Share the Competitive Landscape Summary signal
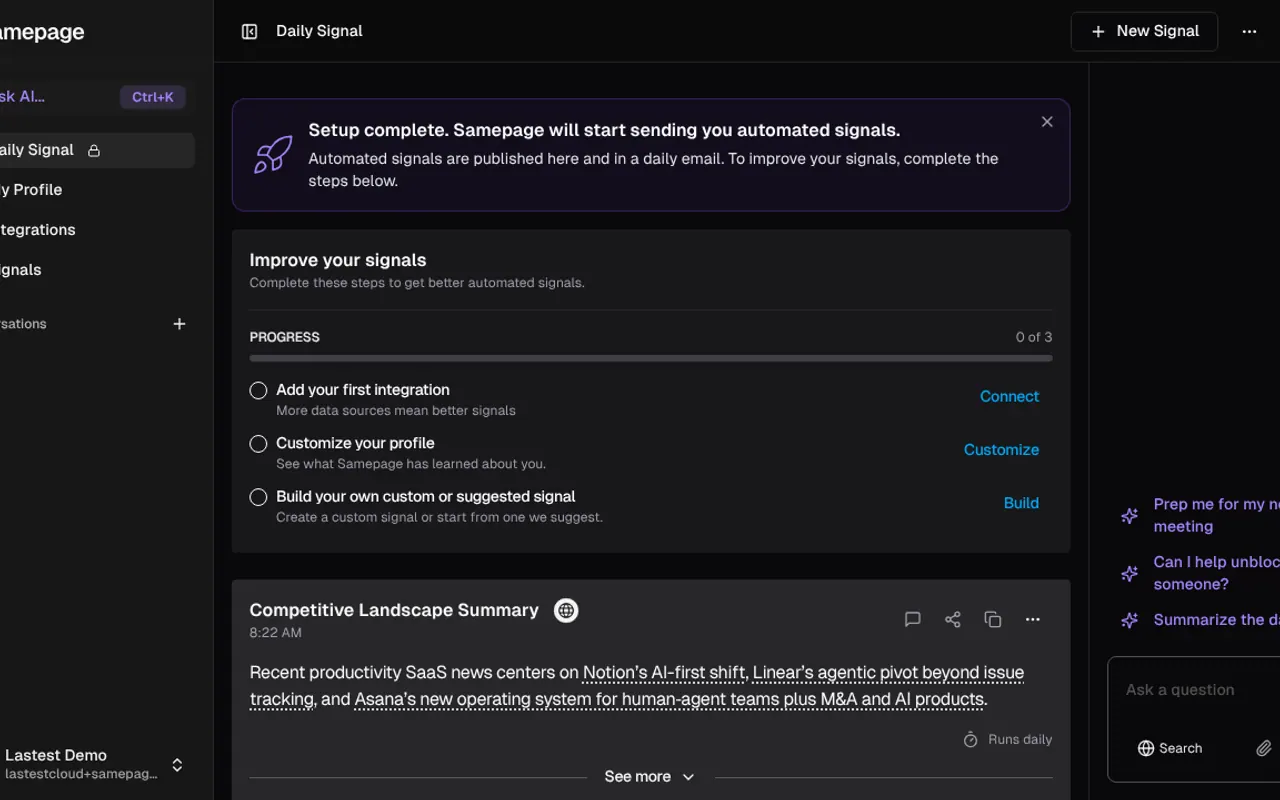Image resolution: width=1280 pixels, height=800 pixels. [x=952, y=620]
